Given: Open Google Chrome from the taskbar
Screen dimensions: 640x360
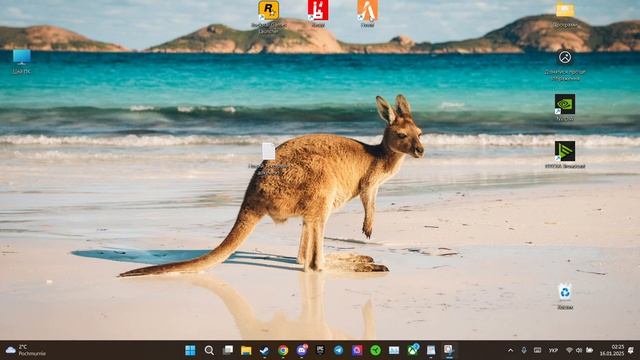Looking at the screenshot, I should [x=283, y=350].
